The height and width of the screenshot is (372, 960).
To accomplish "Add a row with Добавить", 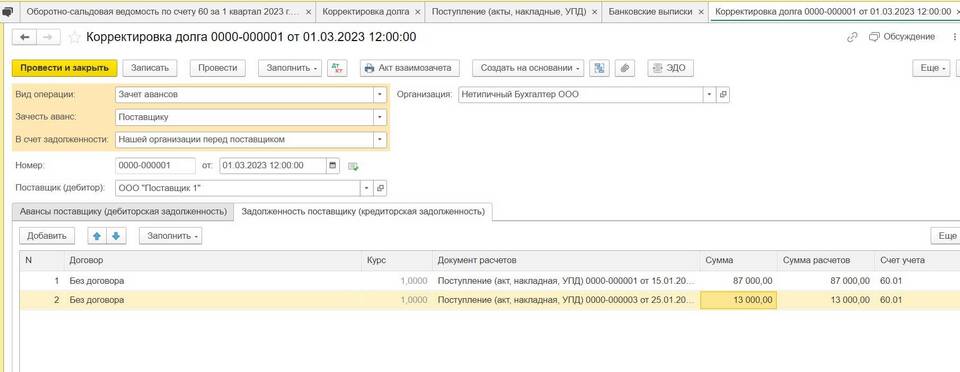I will [47, 236].
